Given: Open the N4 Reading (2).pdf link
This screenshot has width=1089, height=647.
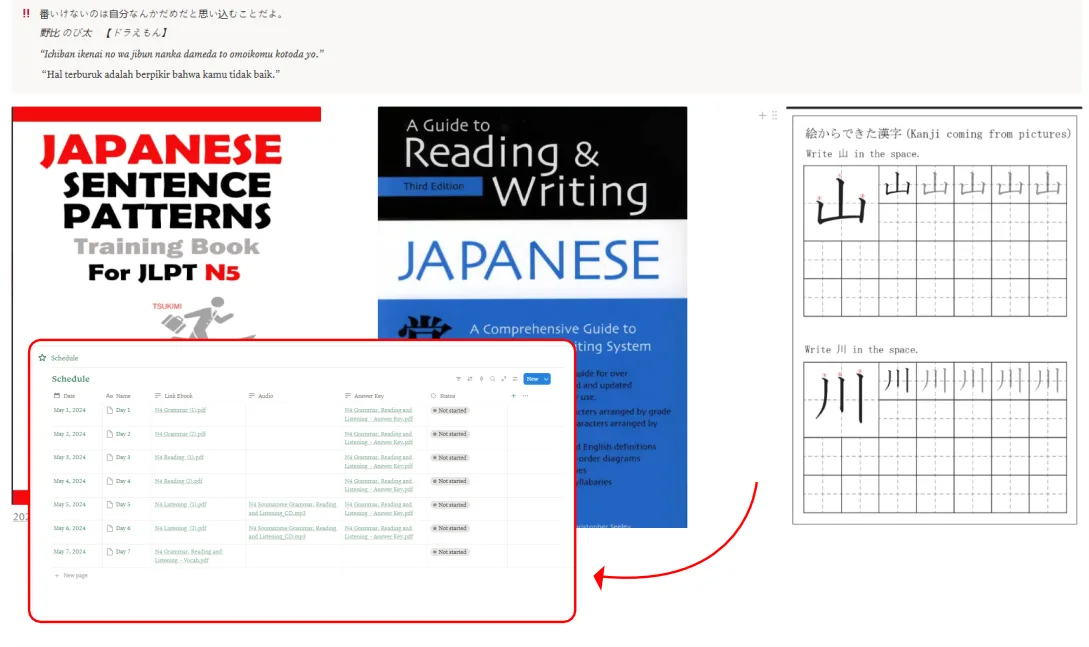Looking at the screenshot, I should click(x=178, y=481).
